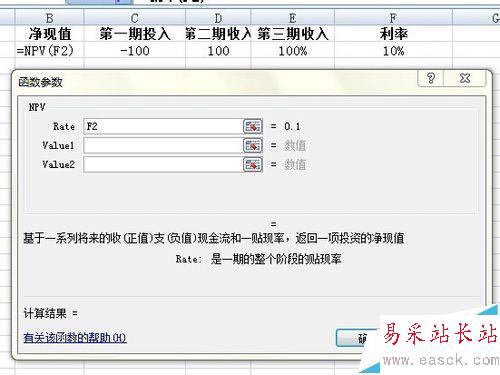Click the Rate label in dialog
500x375 pixels.
click(64, 126)
